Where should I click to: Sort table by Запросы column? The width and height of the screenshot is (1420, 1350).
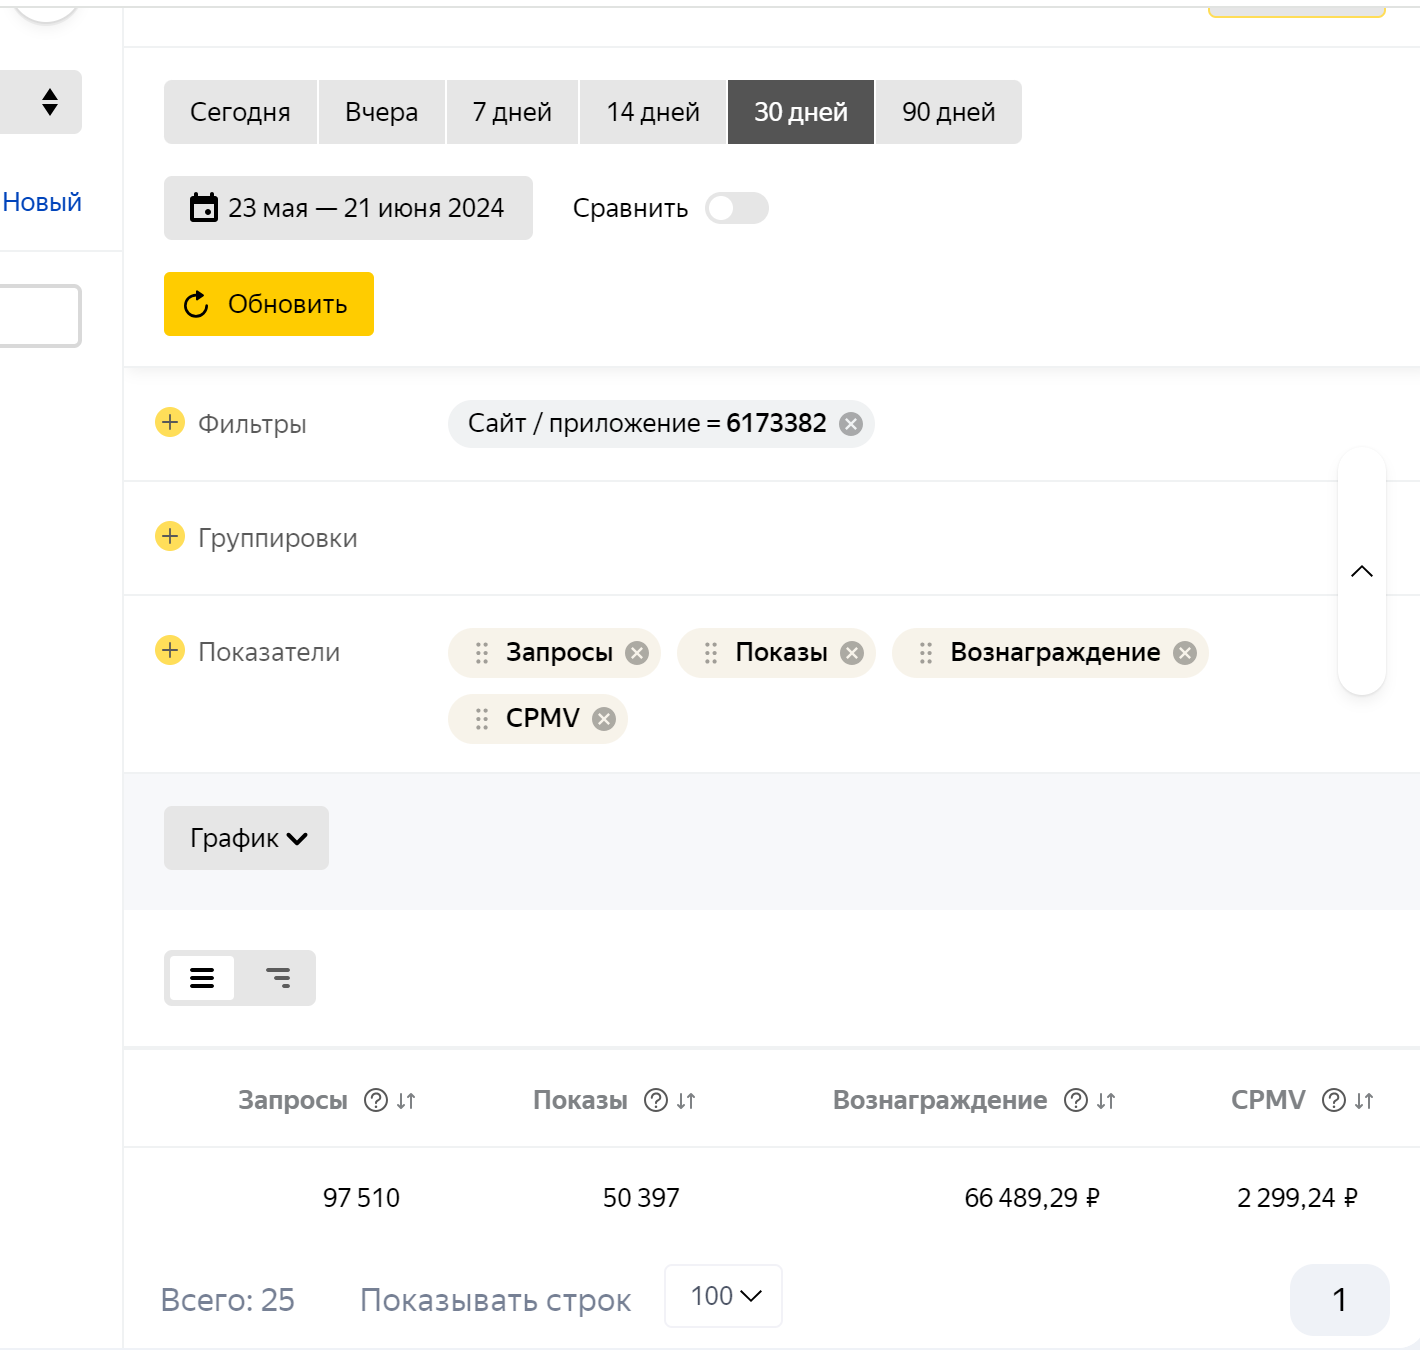(x=406, y=1101)
